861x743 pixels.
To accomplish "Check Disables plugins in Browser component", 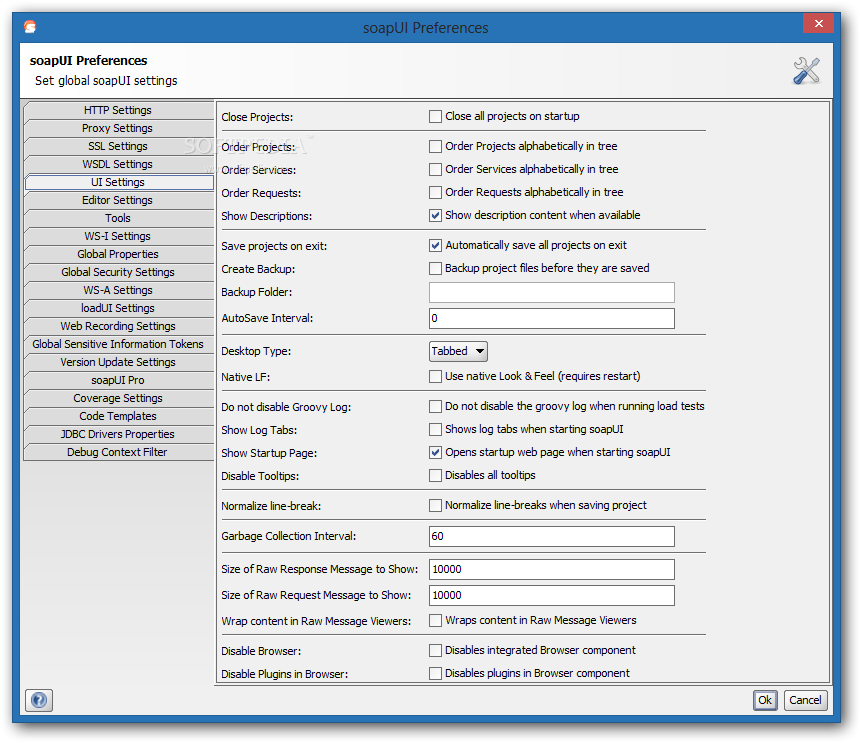I will tap(435, 673).
